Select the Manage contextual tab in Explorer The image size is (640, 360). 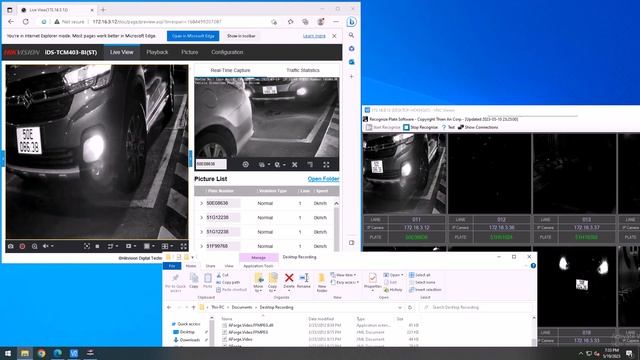pyautogui.click(x=258, y=258)
